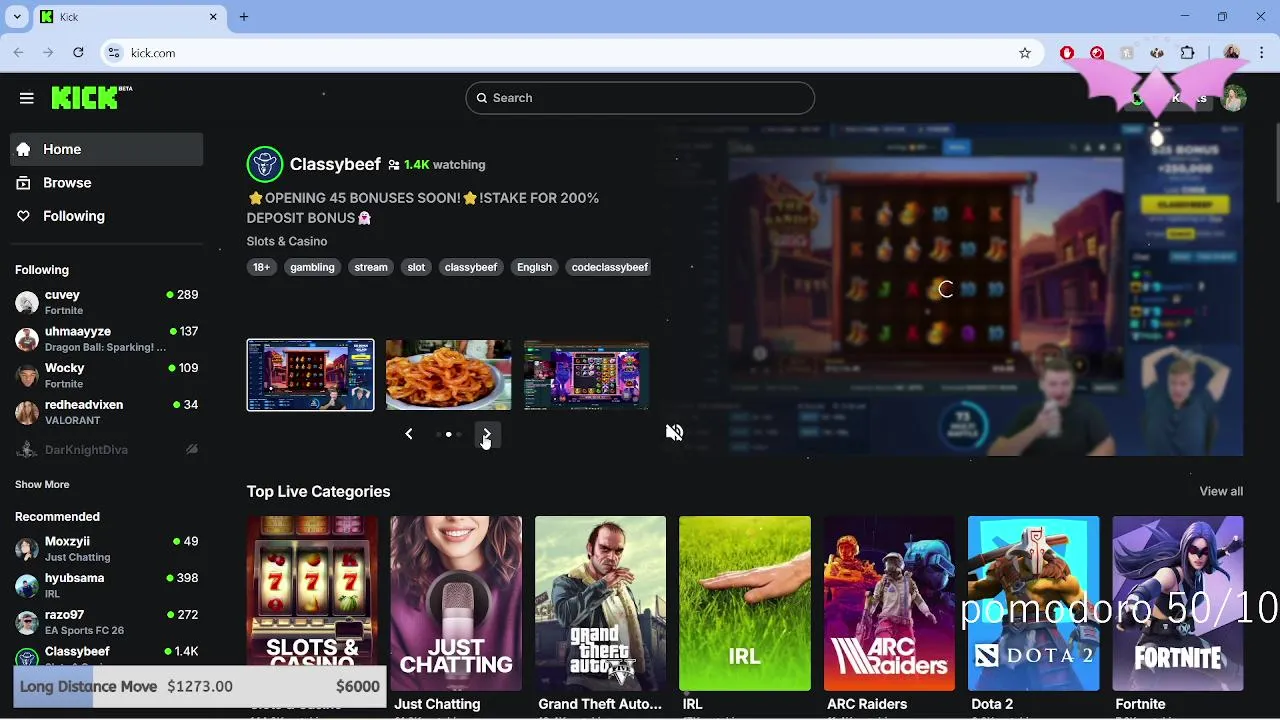Viewport: 1280px width, 720px height.
Task: Select the 18+ tag
Action: coord(261,267)
